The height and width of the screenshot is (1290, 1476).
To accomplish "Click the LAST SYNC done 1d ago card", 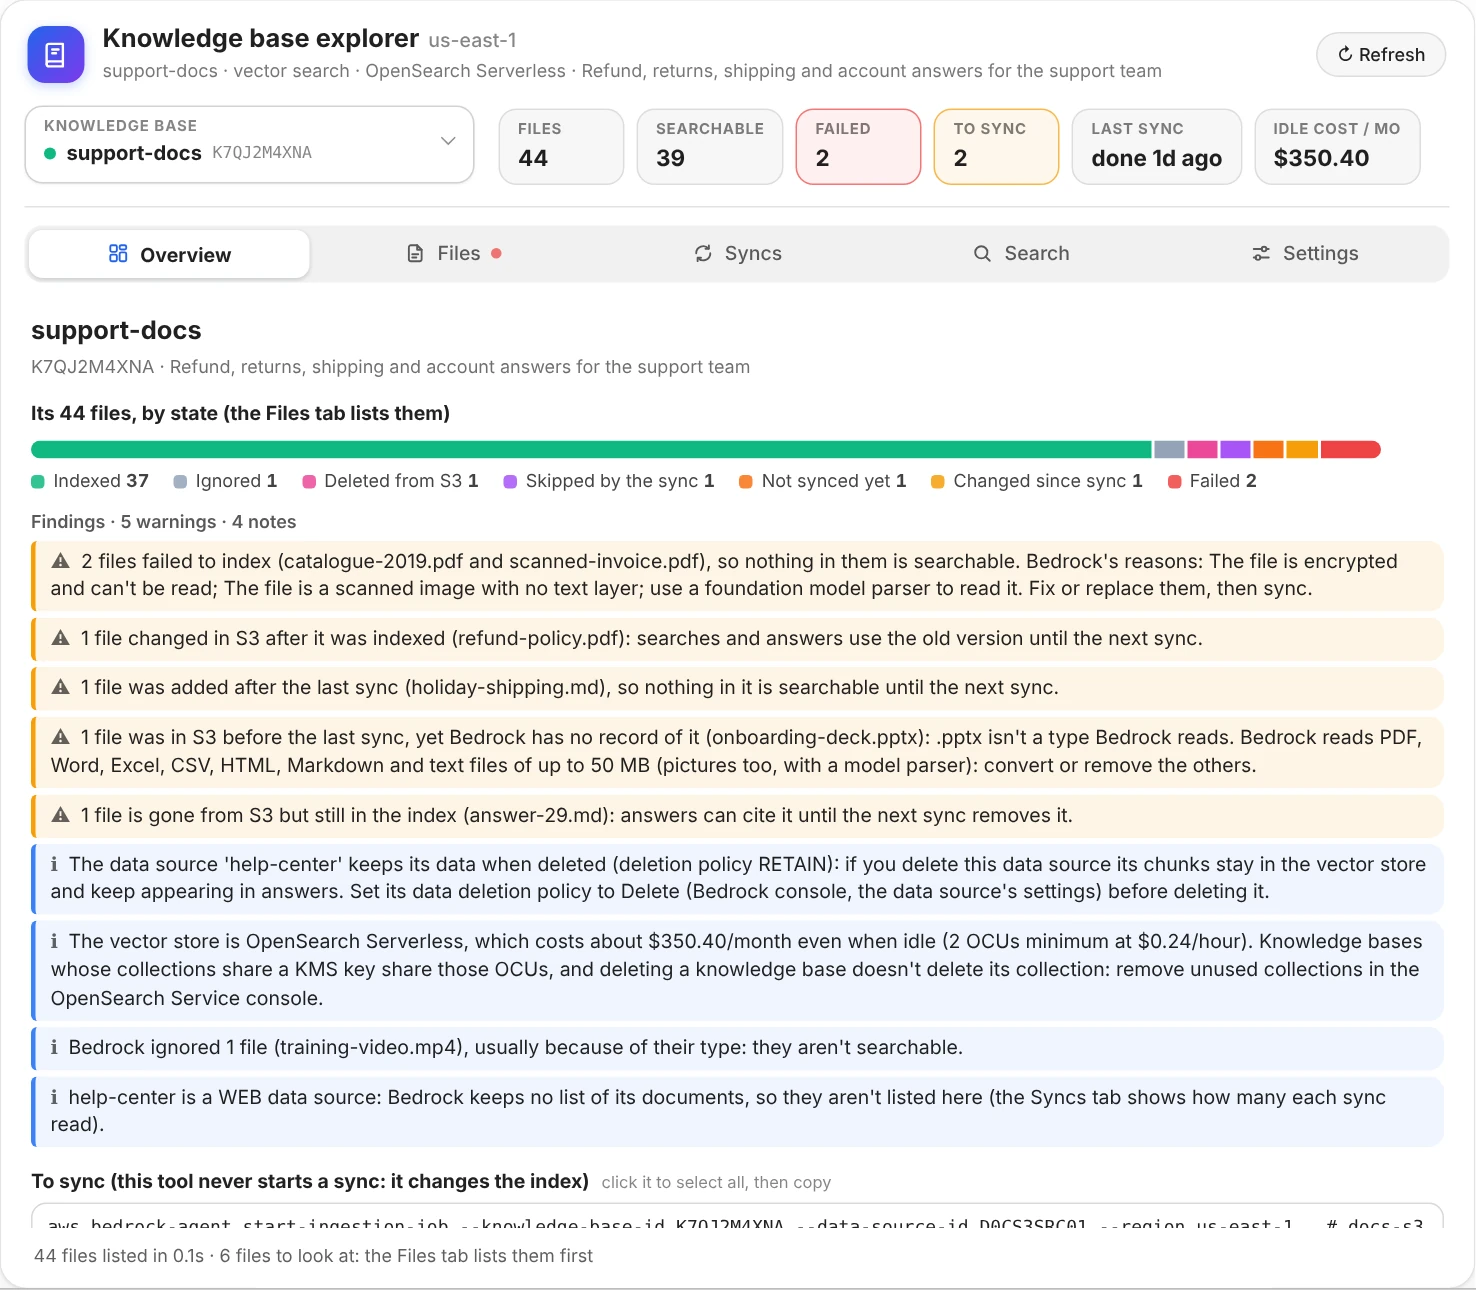I will 1157,146.
